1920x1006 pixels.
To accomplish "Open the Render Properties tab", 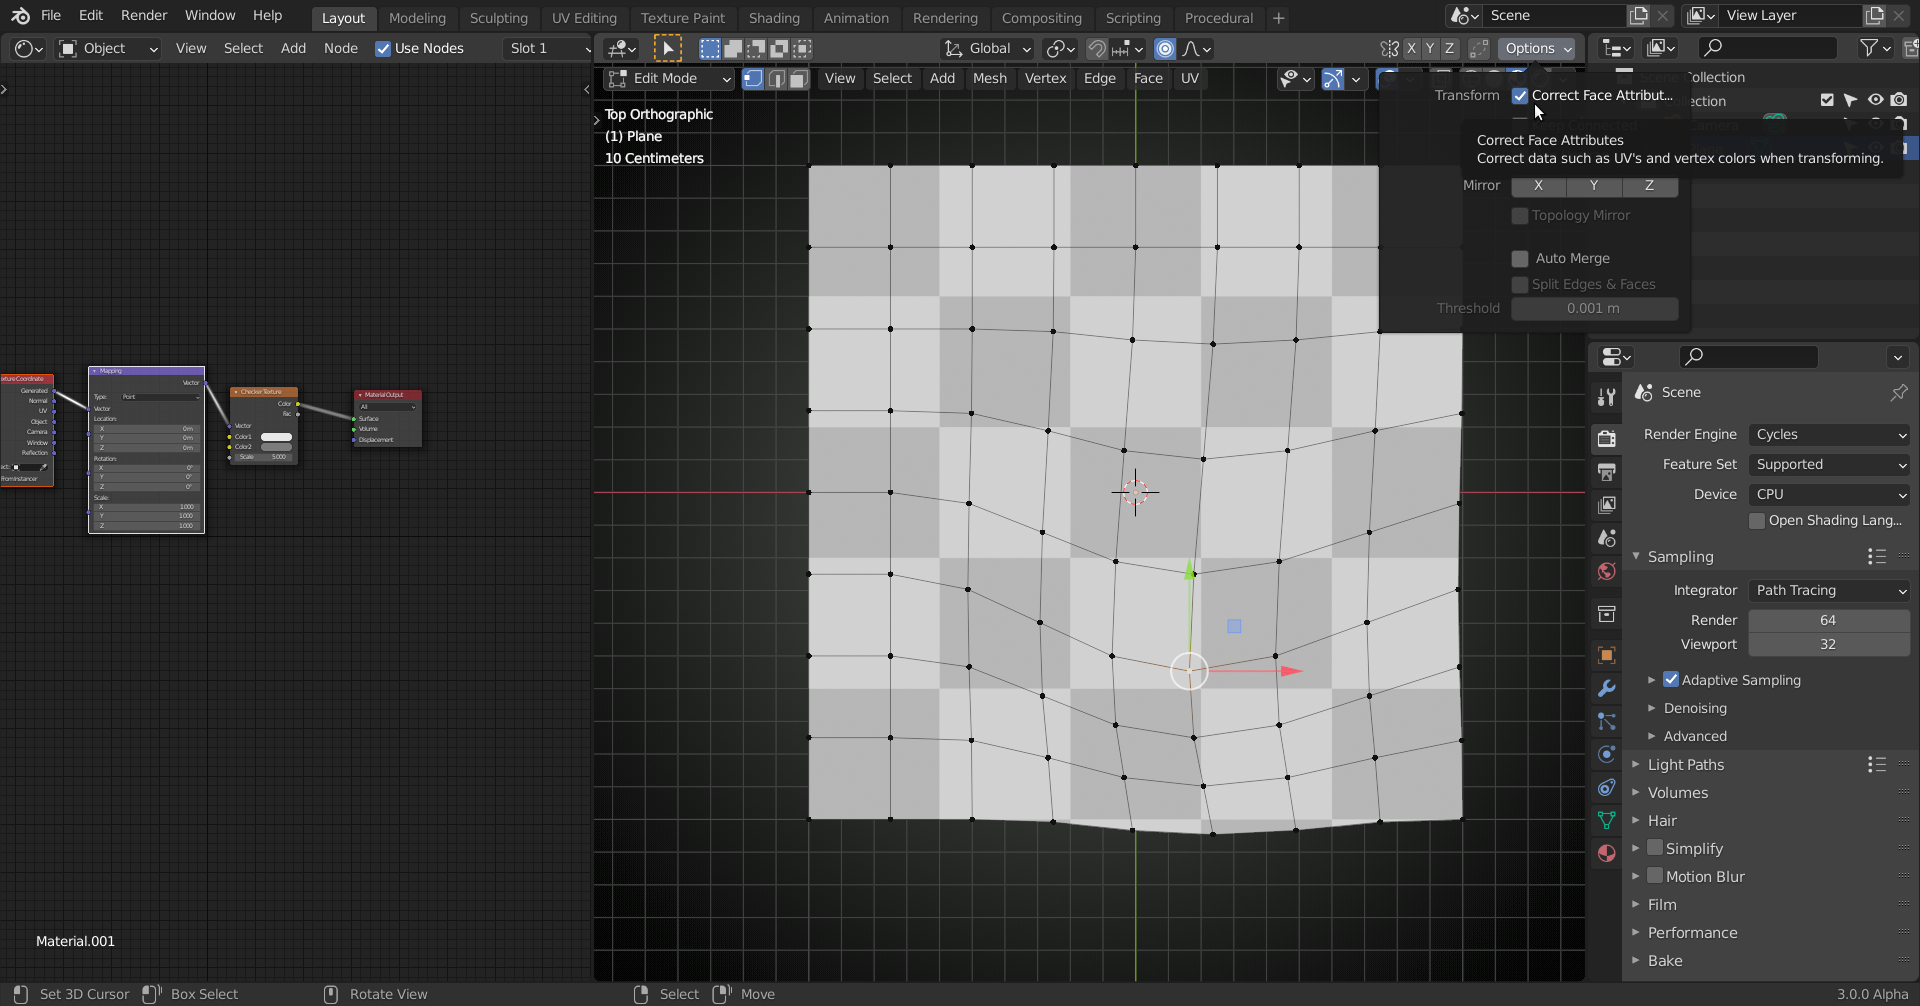I will (x=1606, y=438).
